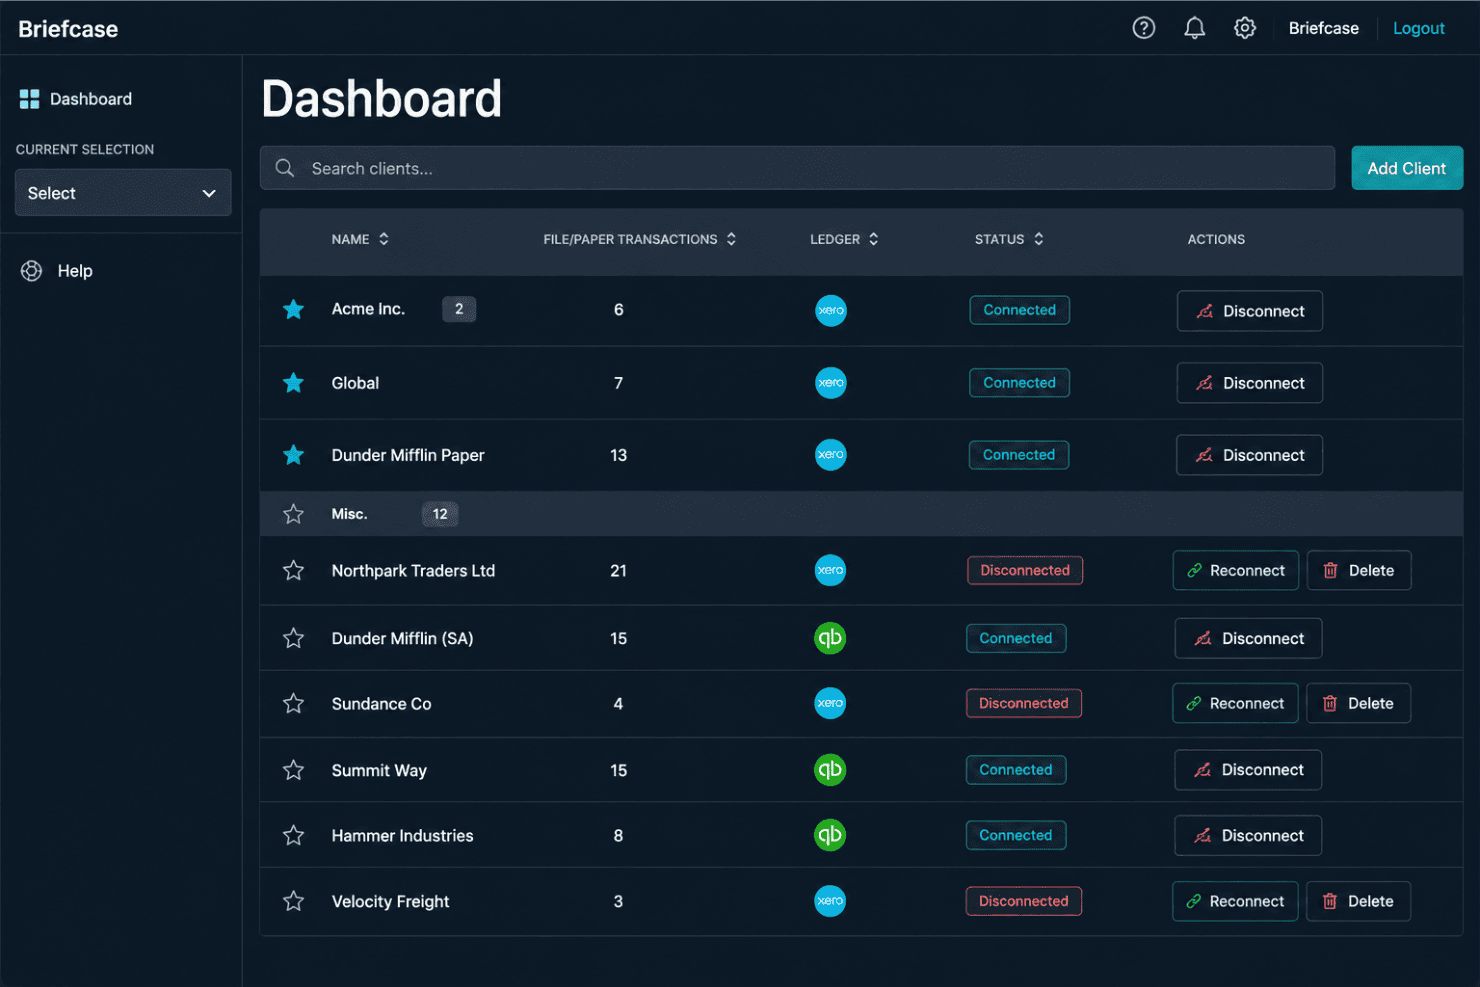
Task: Delete the Sundance Co client
Action: click(x=1358, y=703)
